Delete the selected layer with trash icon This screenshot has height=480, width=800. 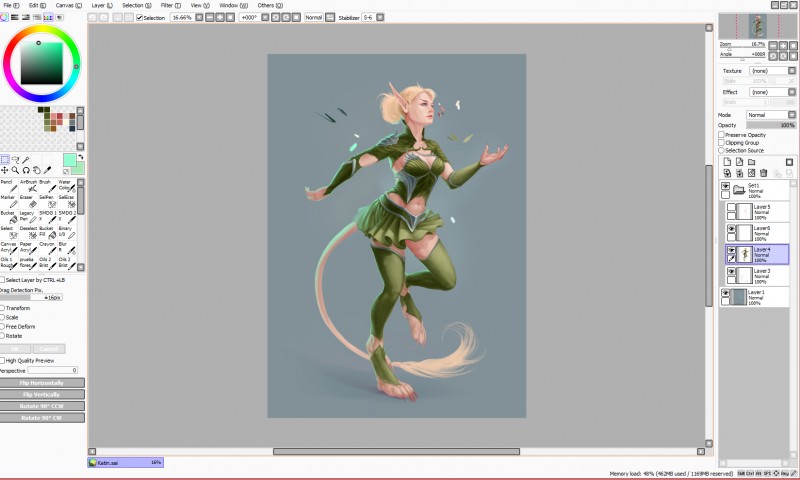click(764, 173)
